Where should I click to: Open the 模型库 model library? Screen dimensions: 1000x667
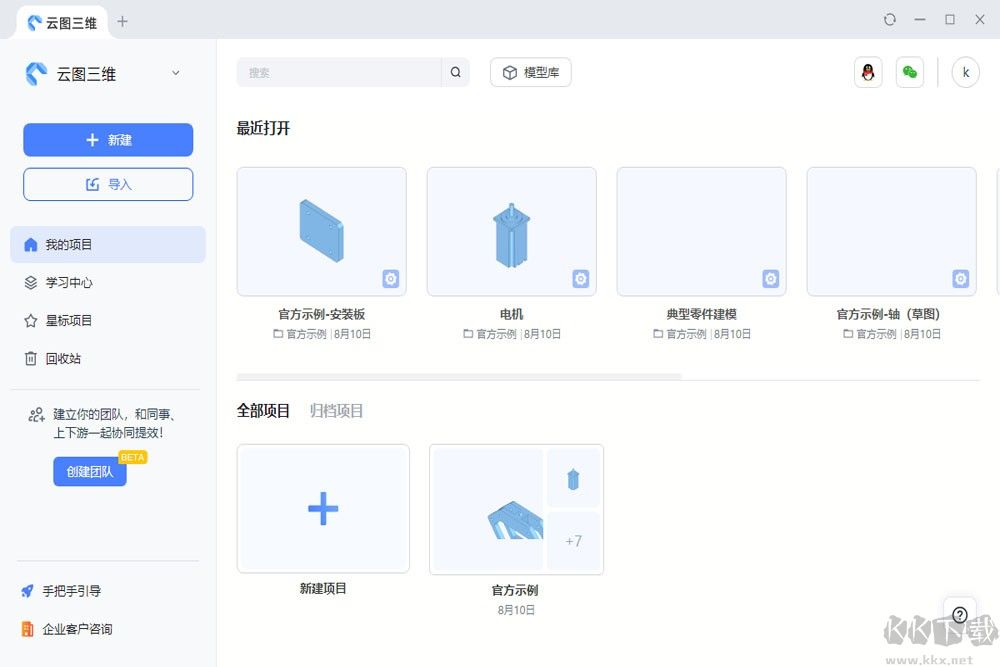[x=530, y=72]
